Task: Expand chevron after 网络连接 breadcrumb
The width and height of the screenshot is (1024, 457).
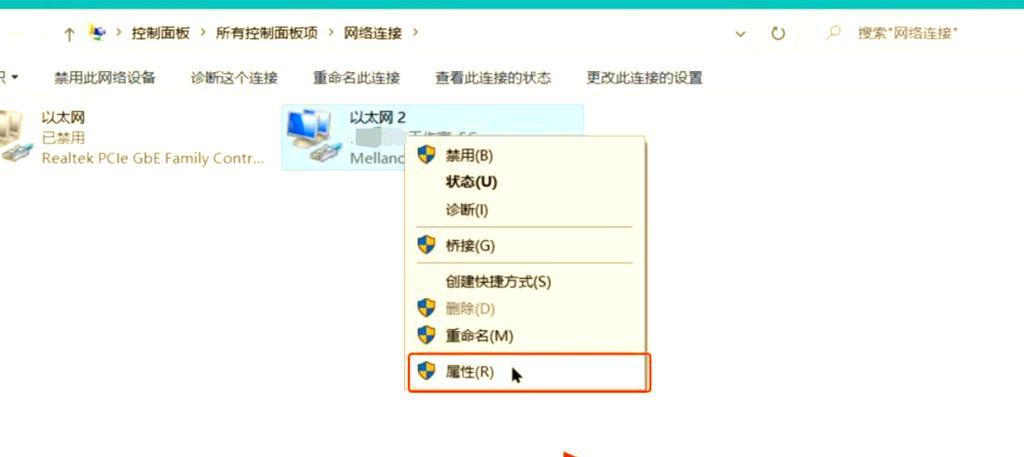Action: click(415, 33)
